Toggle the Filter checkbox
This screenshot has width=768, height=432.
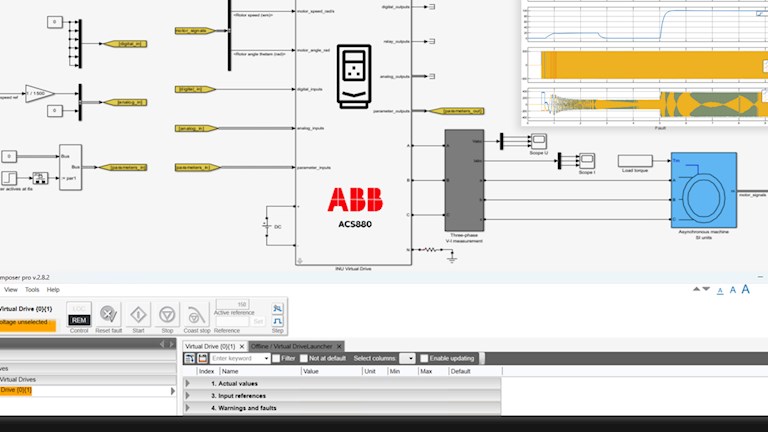click(x=275, y=358)
